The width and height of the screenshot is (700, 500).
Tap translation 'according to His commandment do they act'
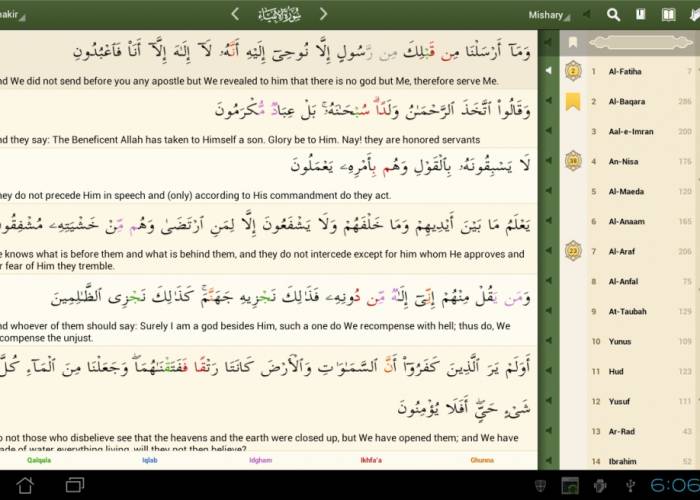click(293, 196)
